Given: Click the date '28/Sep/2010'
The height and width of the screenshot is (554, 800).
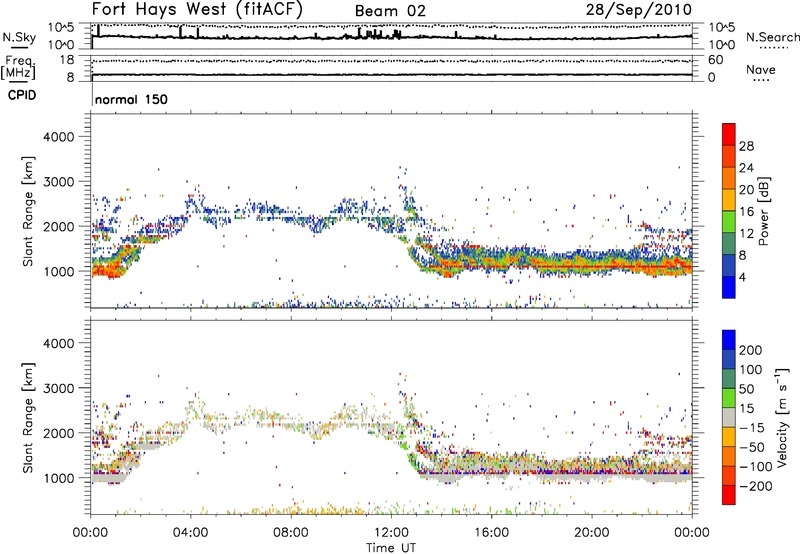Looking at the screenshot, I should pos(639,9).
